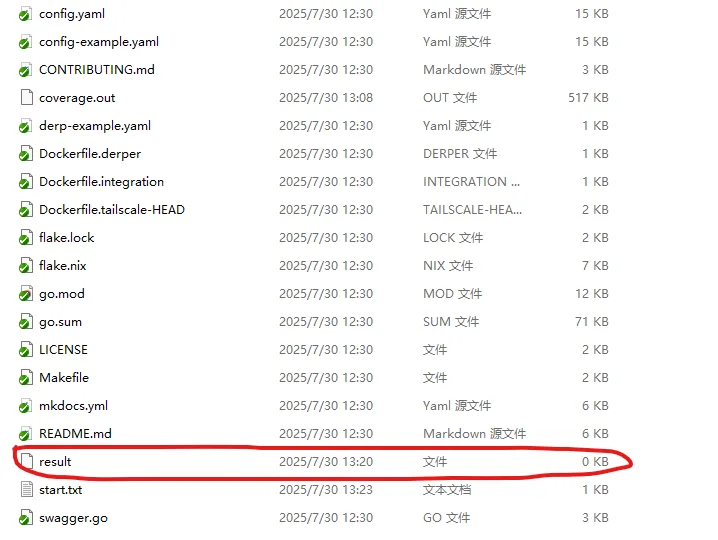Select the flake.lock file entry
The width and height of the screenshot is (718, 540).
tap(66, 238)
